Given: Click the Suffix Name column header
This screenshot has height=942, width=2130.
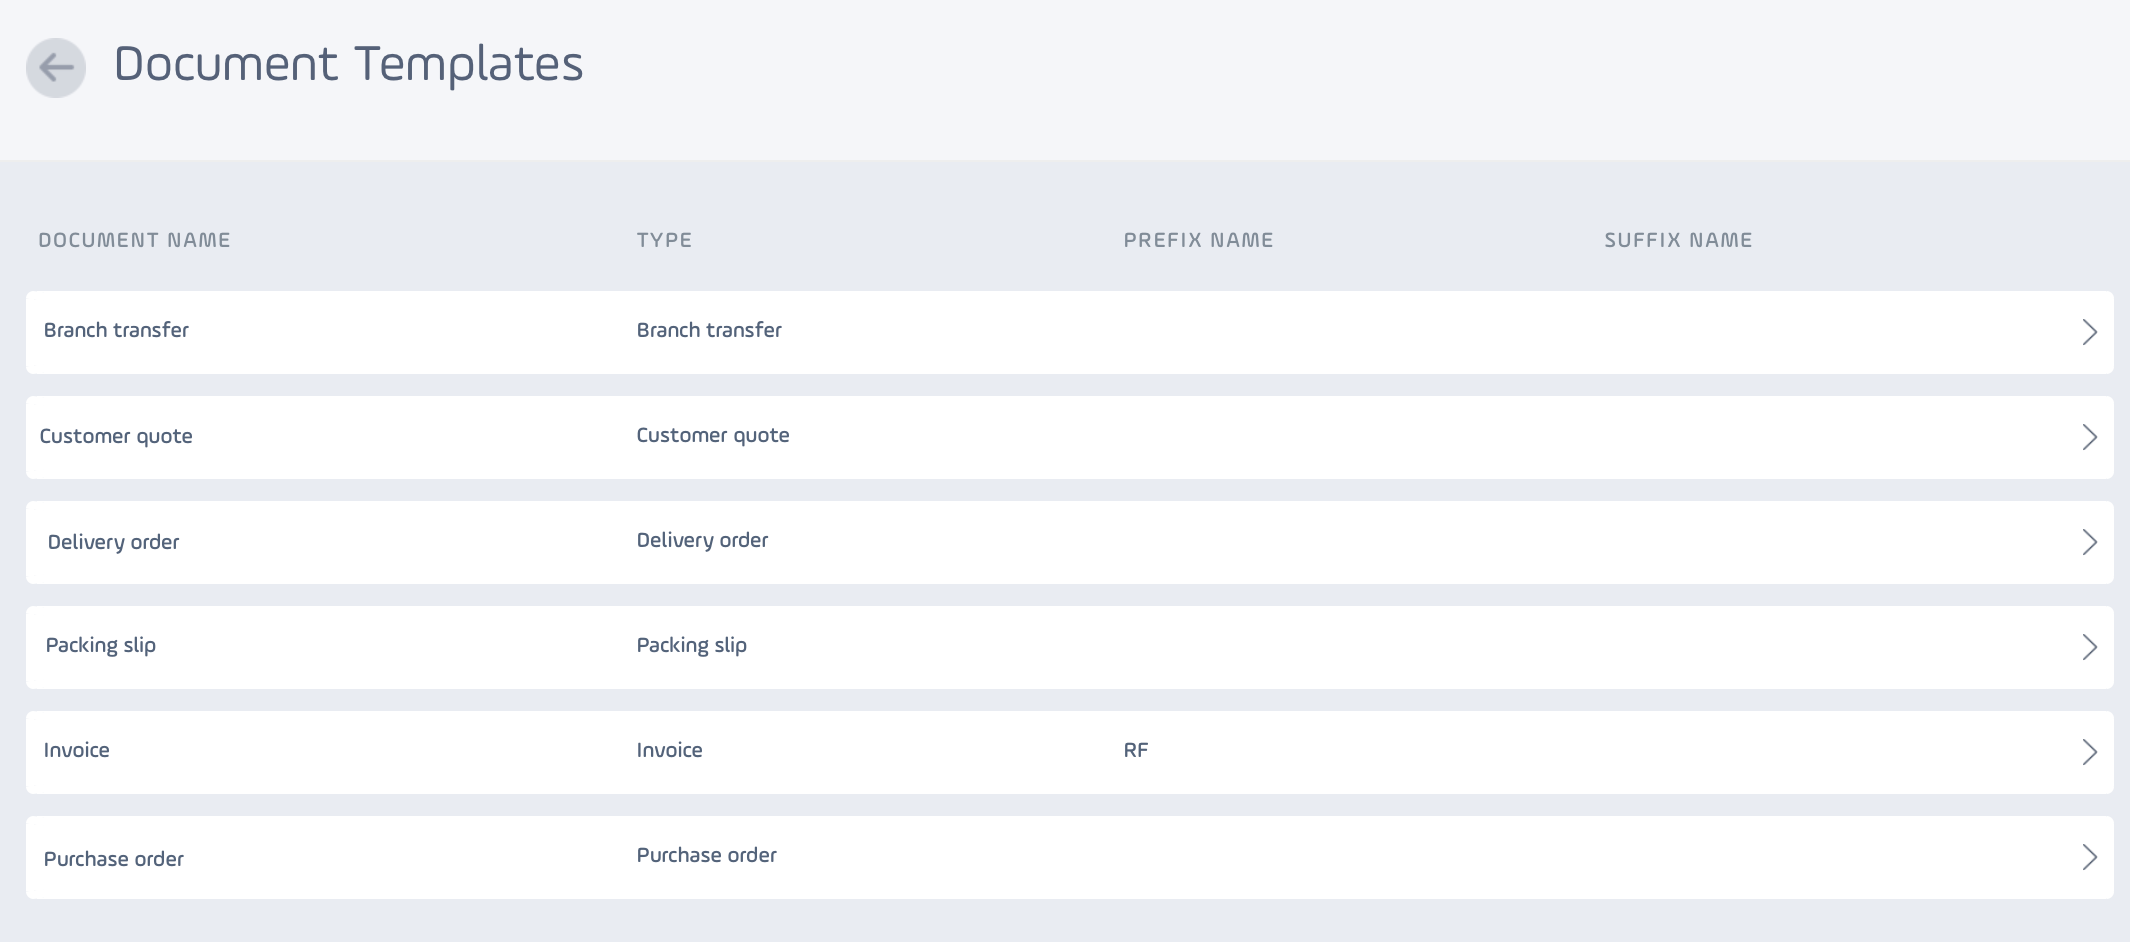Looking at the screenshot, I should tap(1678, 240).
